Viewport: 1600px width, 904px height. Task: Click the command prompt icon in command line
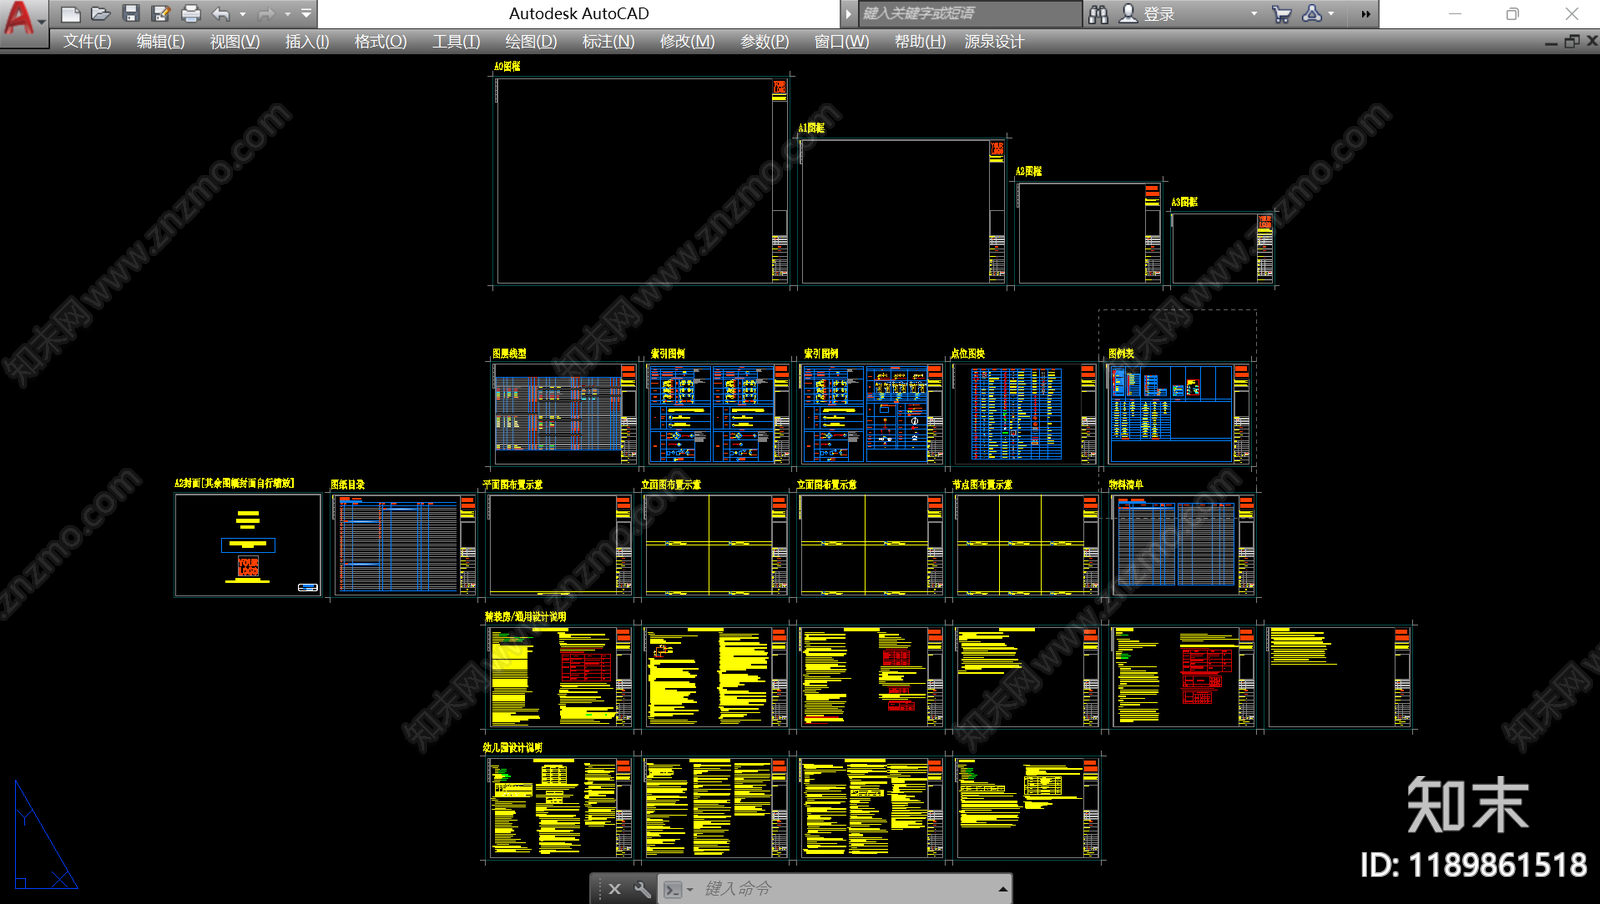point(673,889)
